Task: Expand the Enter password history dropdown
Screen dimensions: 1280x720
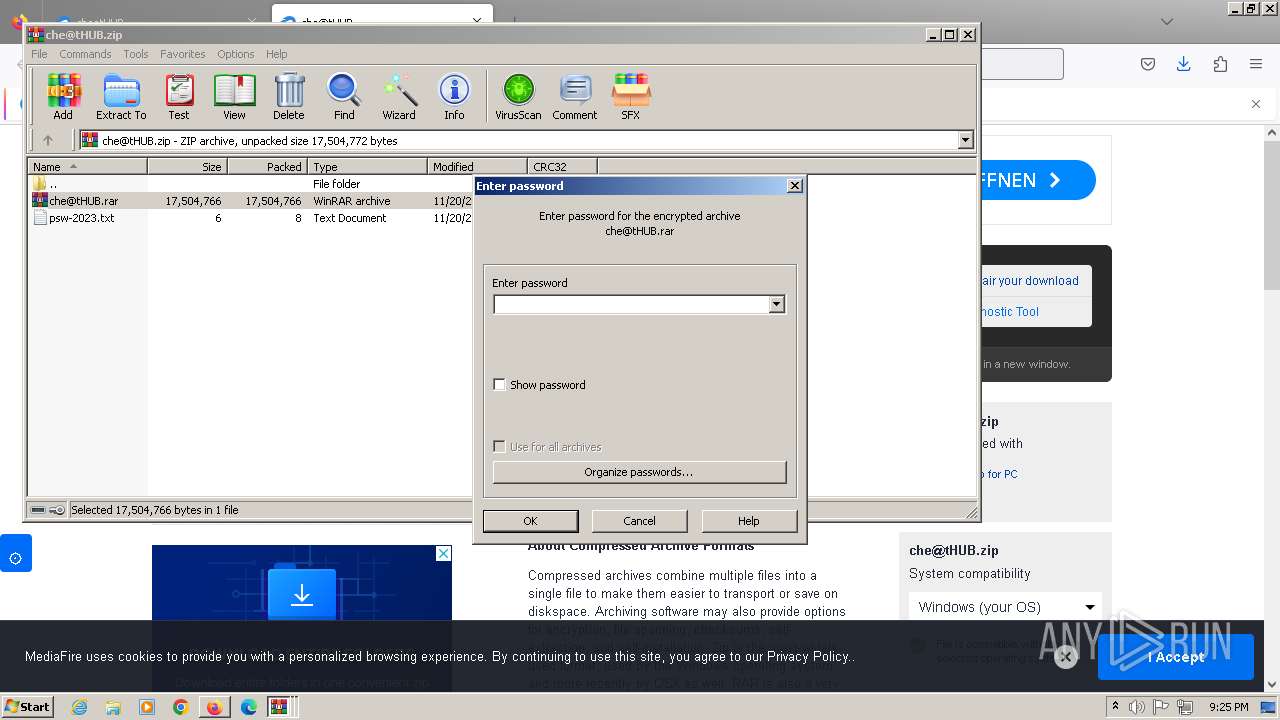Action: pyautogui.click(x=776, y=304)
